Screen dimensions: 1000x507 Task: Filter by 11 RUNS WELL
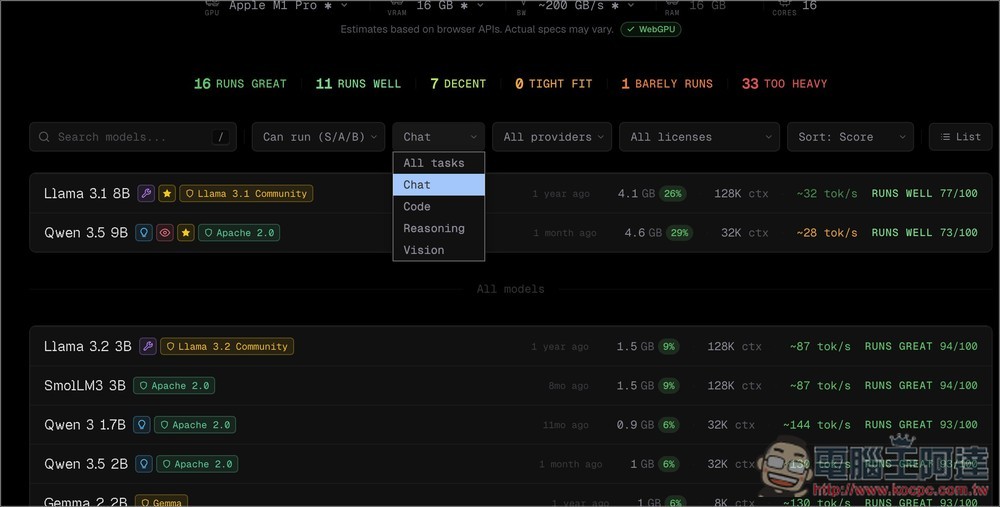pos(358,84)
